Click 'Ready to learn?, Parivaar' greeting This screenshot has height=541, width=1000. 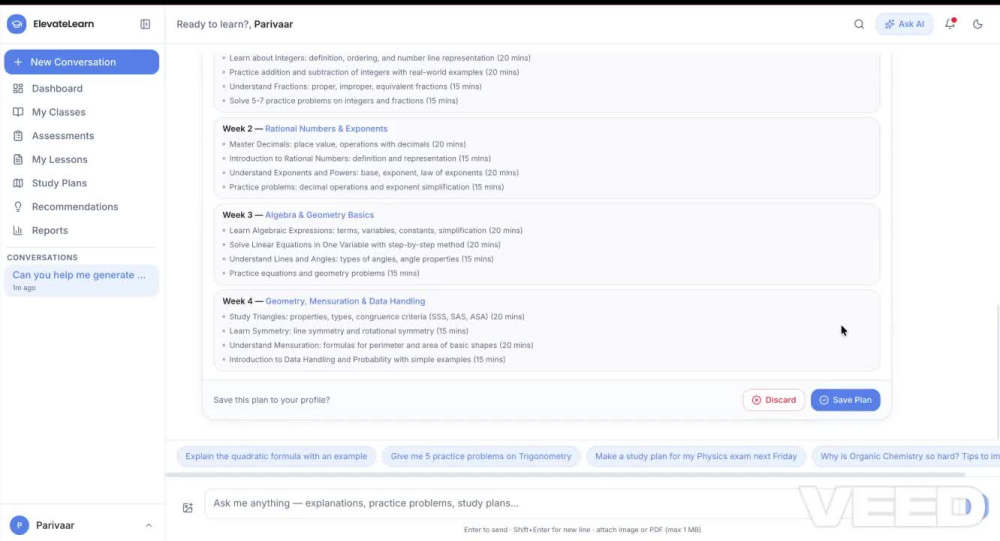235,24
